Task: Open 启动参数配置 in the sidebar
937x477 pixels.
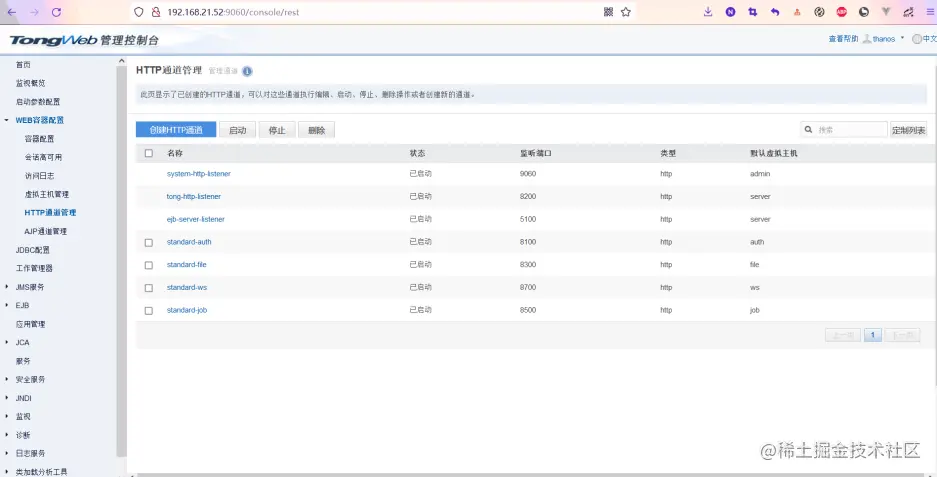Action: click(38, 102)
